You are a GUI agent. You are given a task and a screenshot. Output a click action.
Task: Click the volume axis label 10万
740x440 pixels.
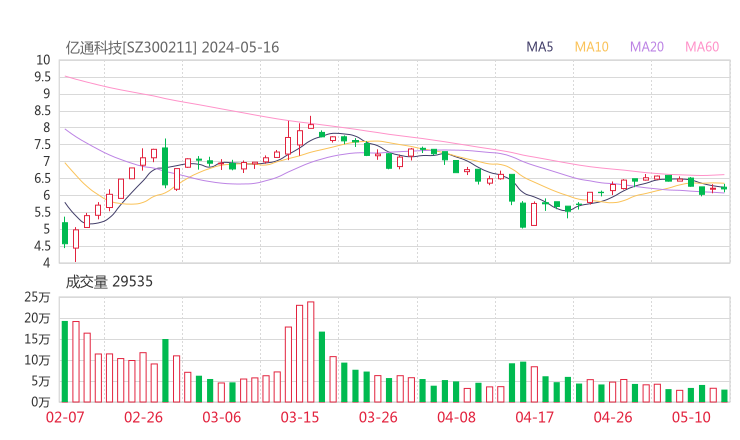tap(37, 360)
